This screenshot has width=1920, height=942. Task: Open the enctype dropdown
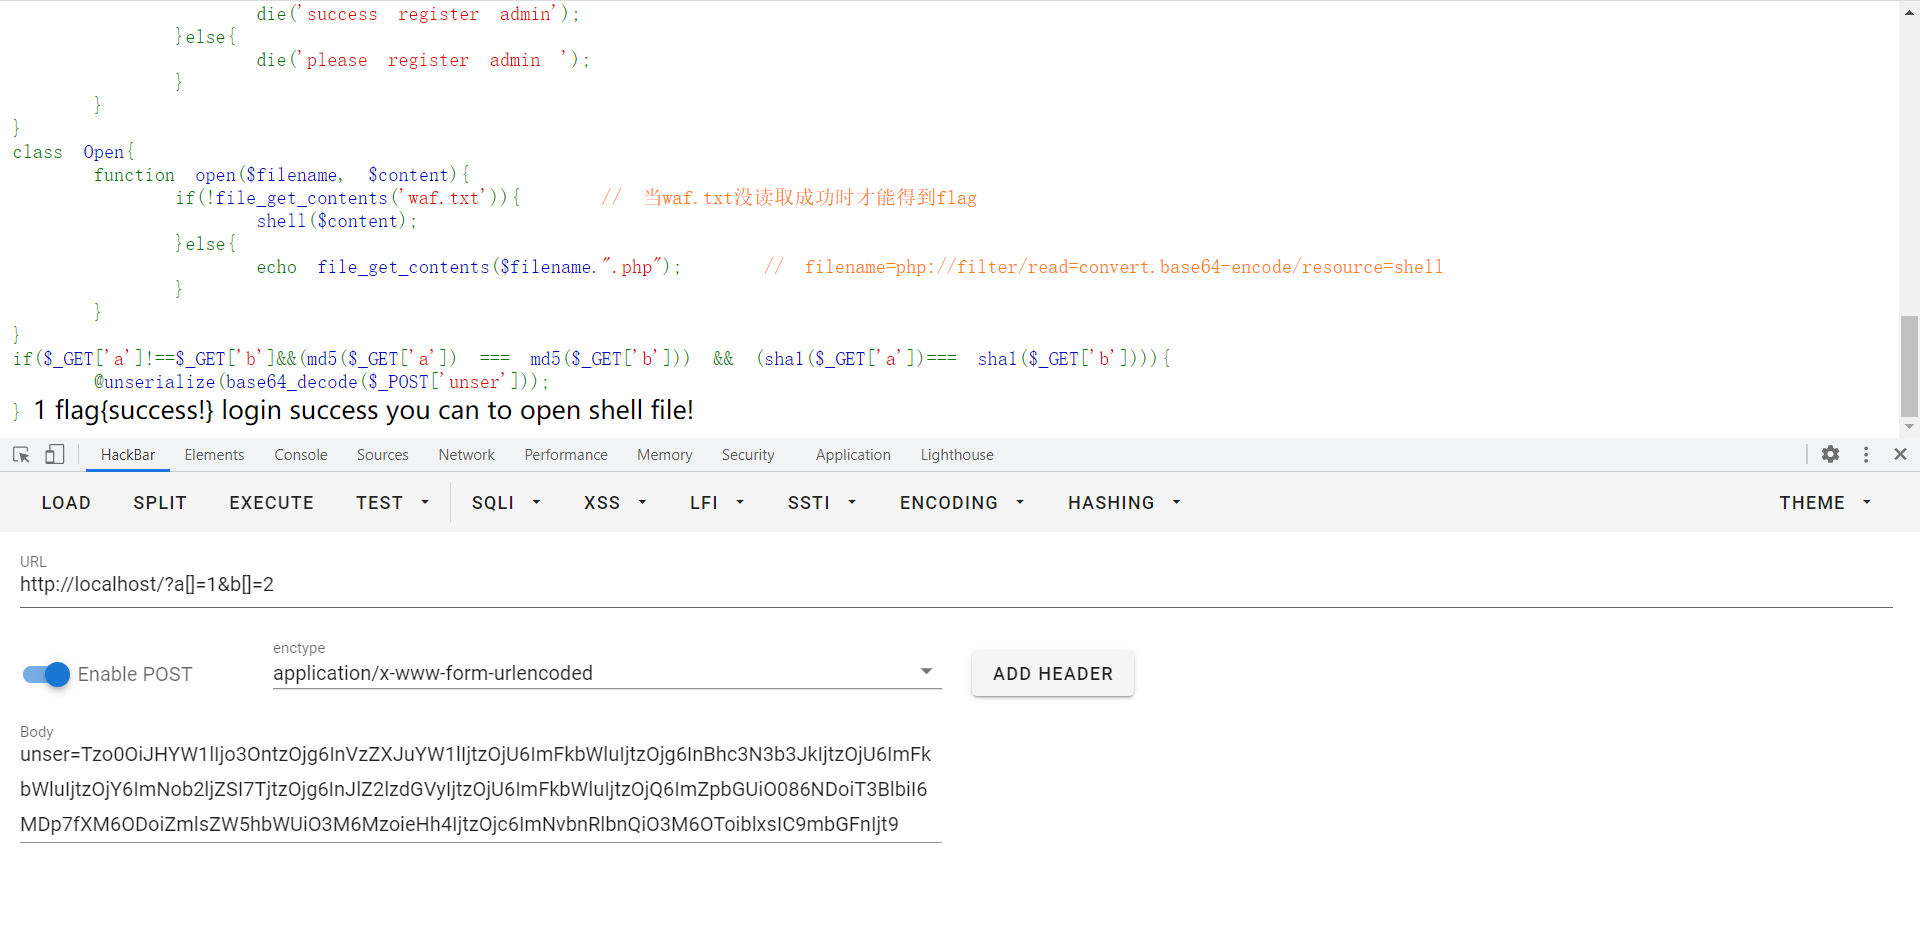pyautogui.click(x=925, y=671)
